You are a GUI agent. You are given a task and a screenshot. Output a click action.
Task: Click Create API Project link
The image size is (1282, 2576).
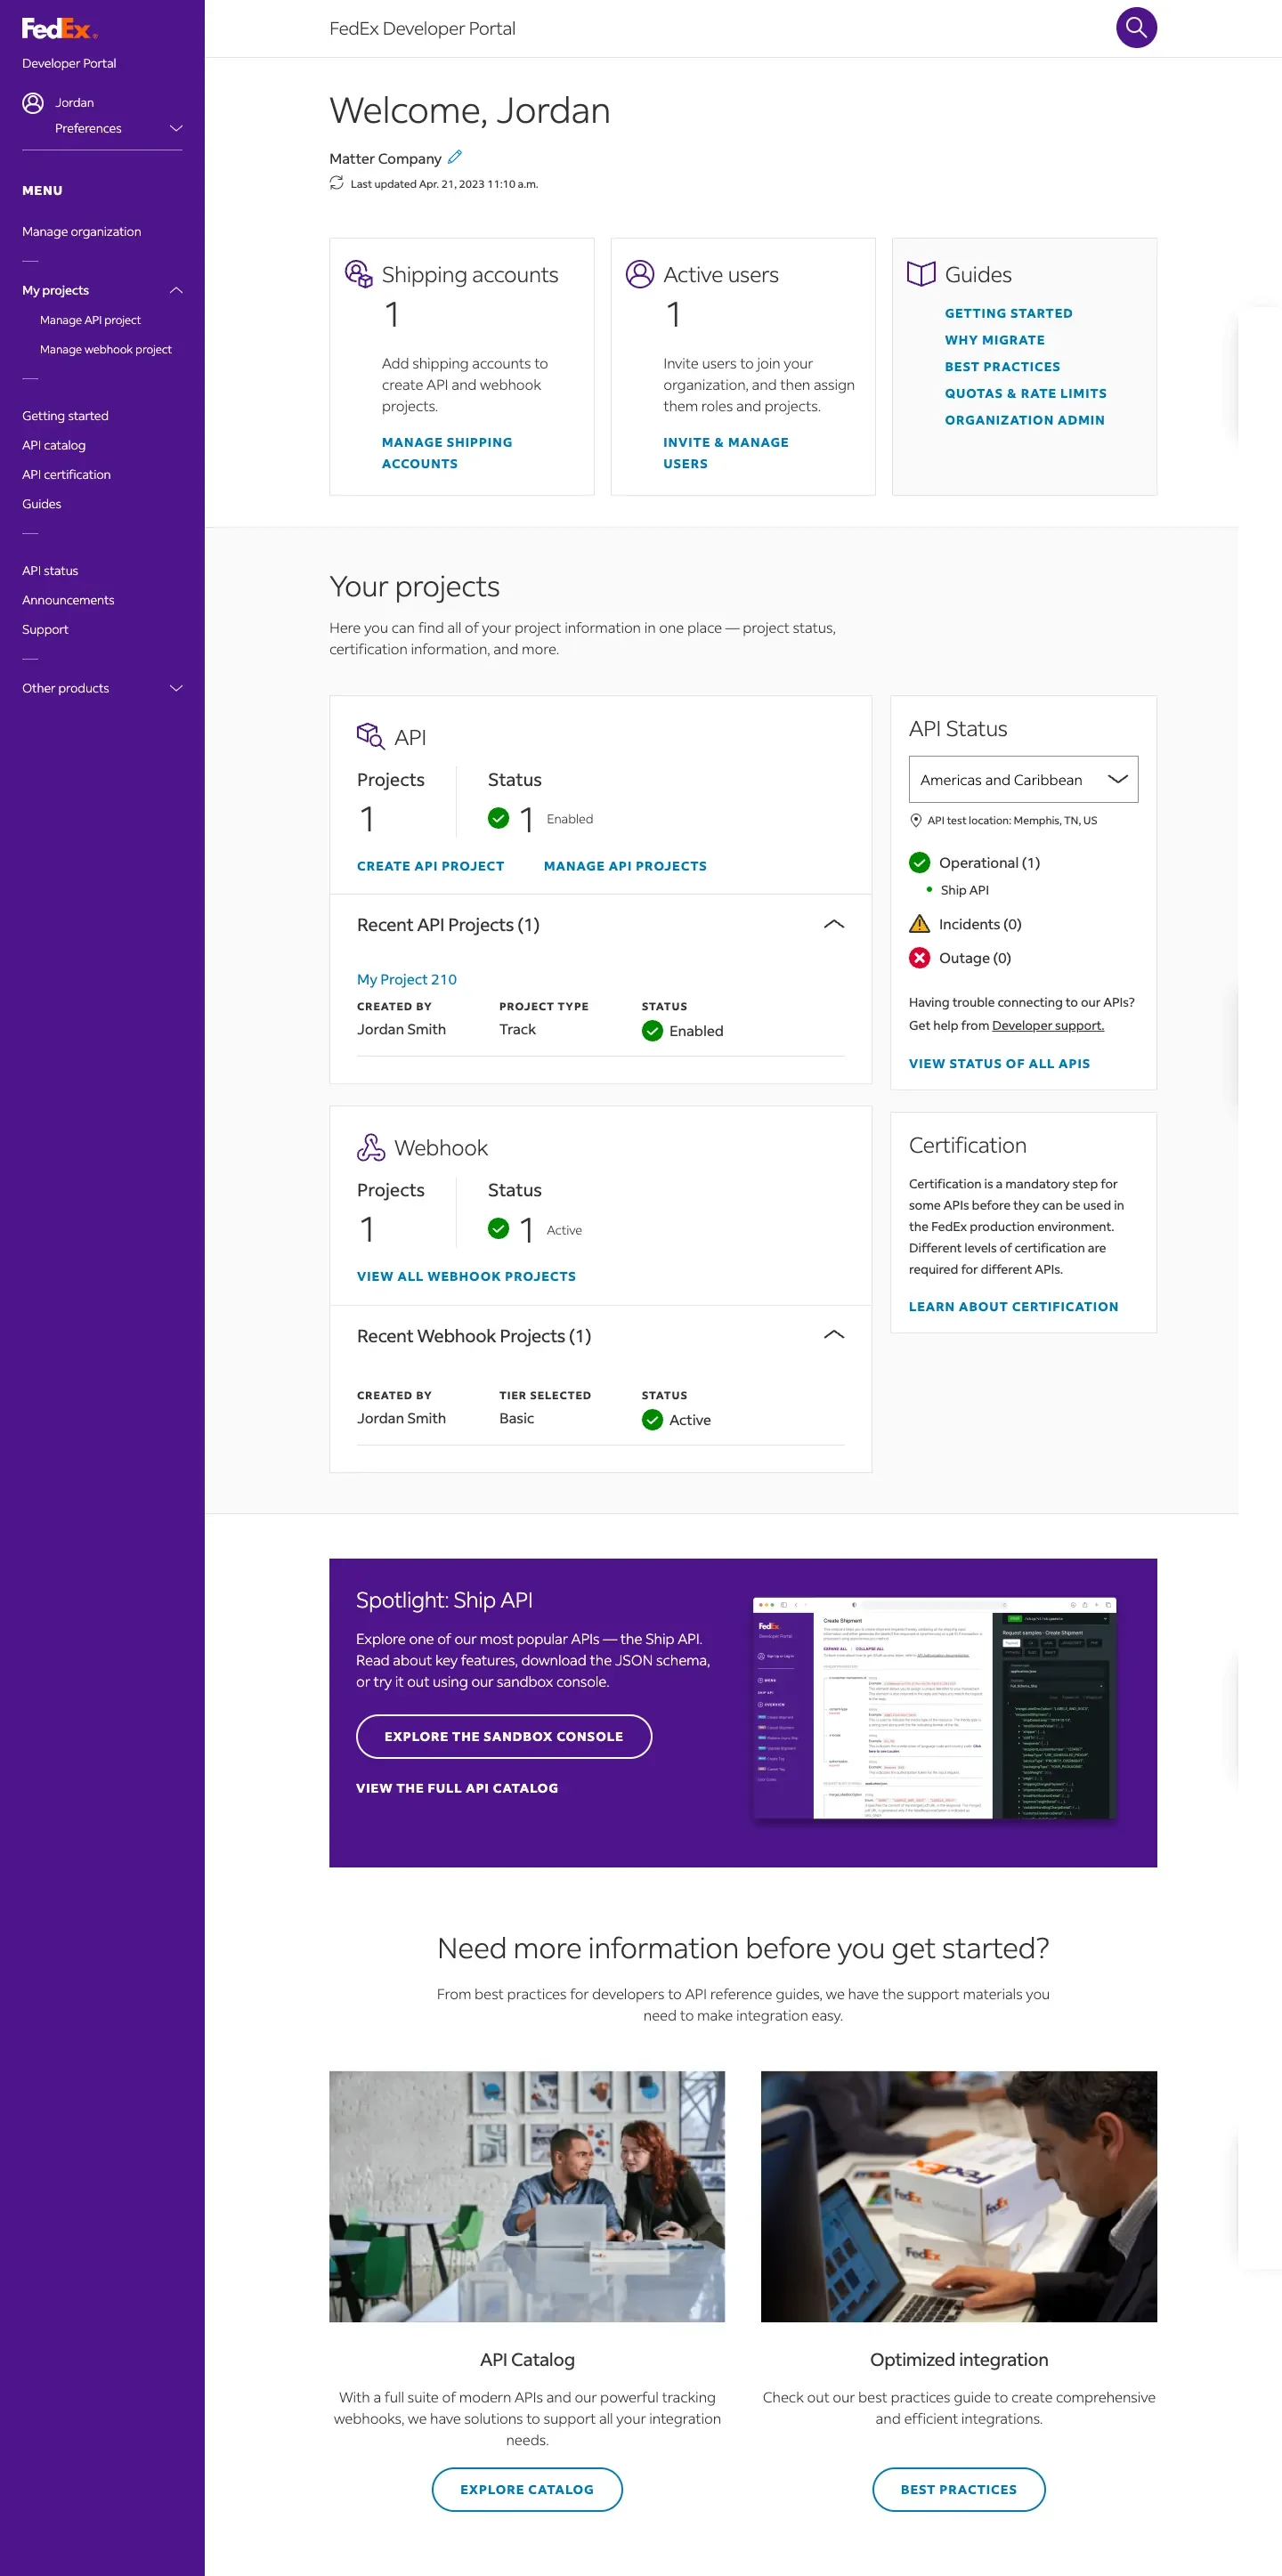click(430, 866)
